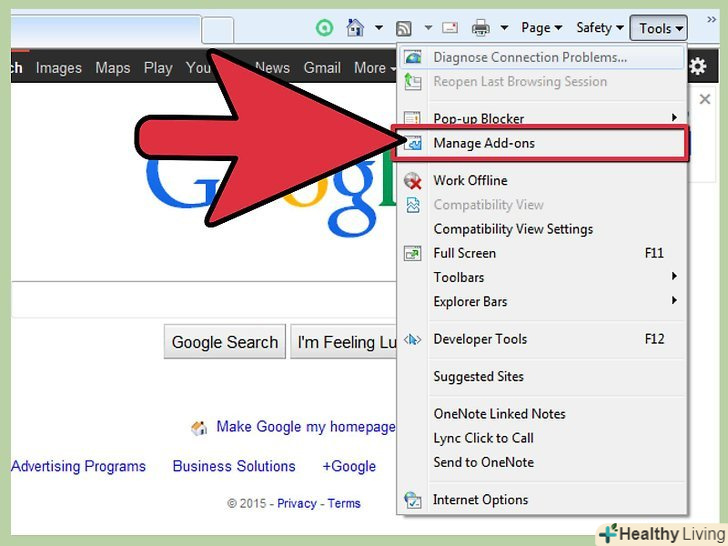
Task: Click the Print printer icon
Action: [481, 28]
